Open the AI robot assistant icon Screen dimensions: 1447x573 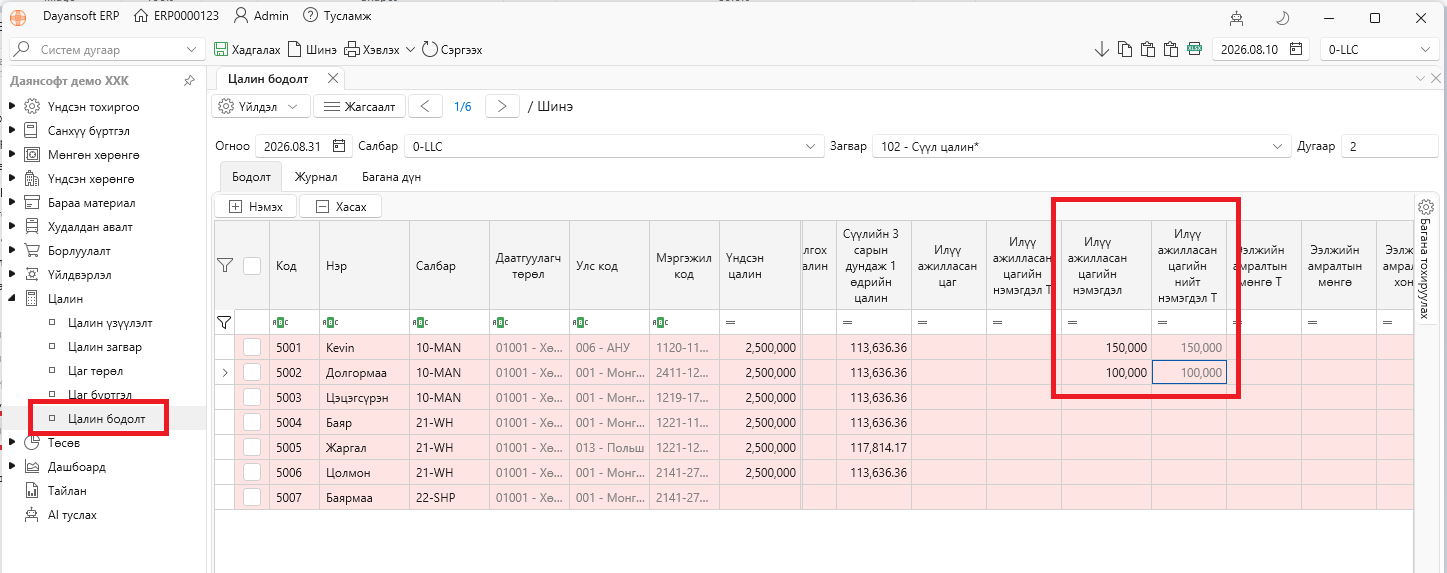point(1237,17)
